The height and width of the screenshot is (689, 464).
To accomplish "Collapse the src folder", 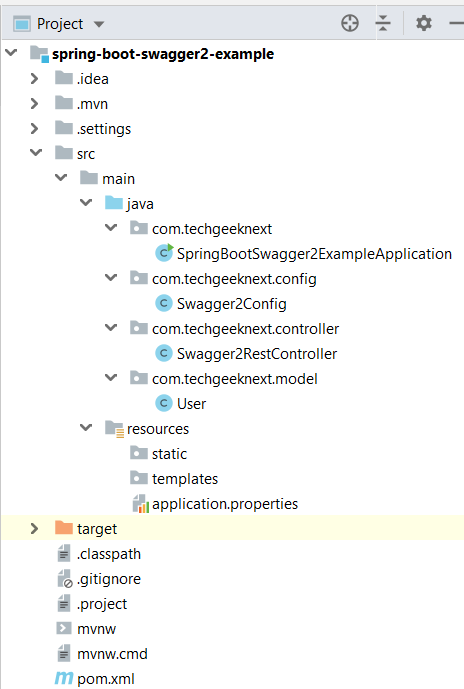I will 36,153.
